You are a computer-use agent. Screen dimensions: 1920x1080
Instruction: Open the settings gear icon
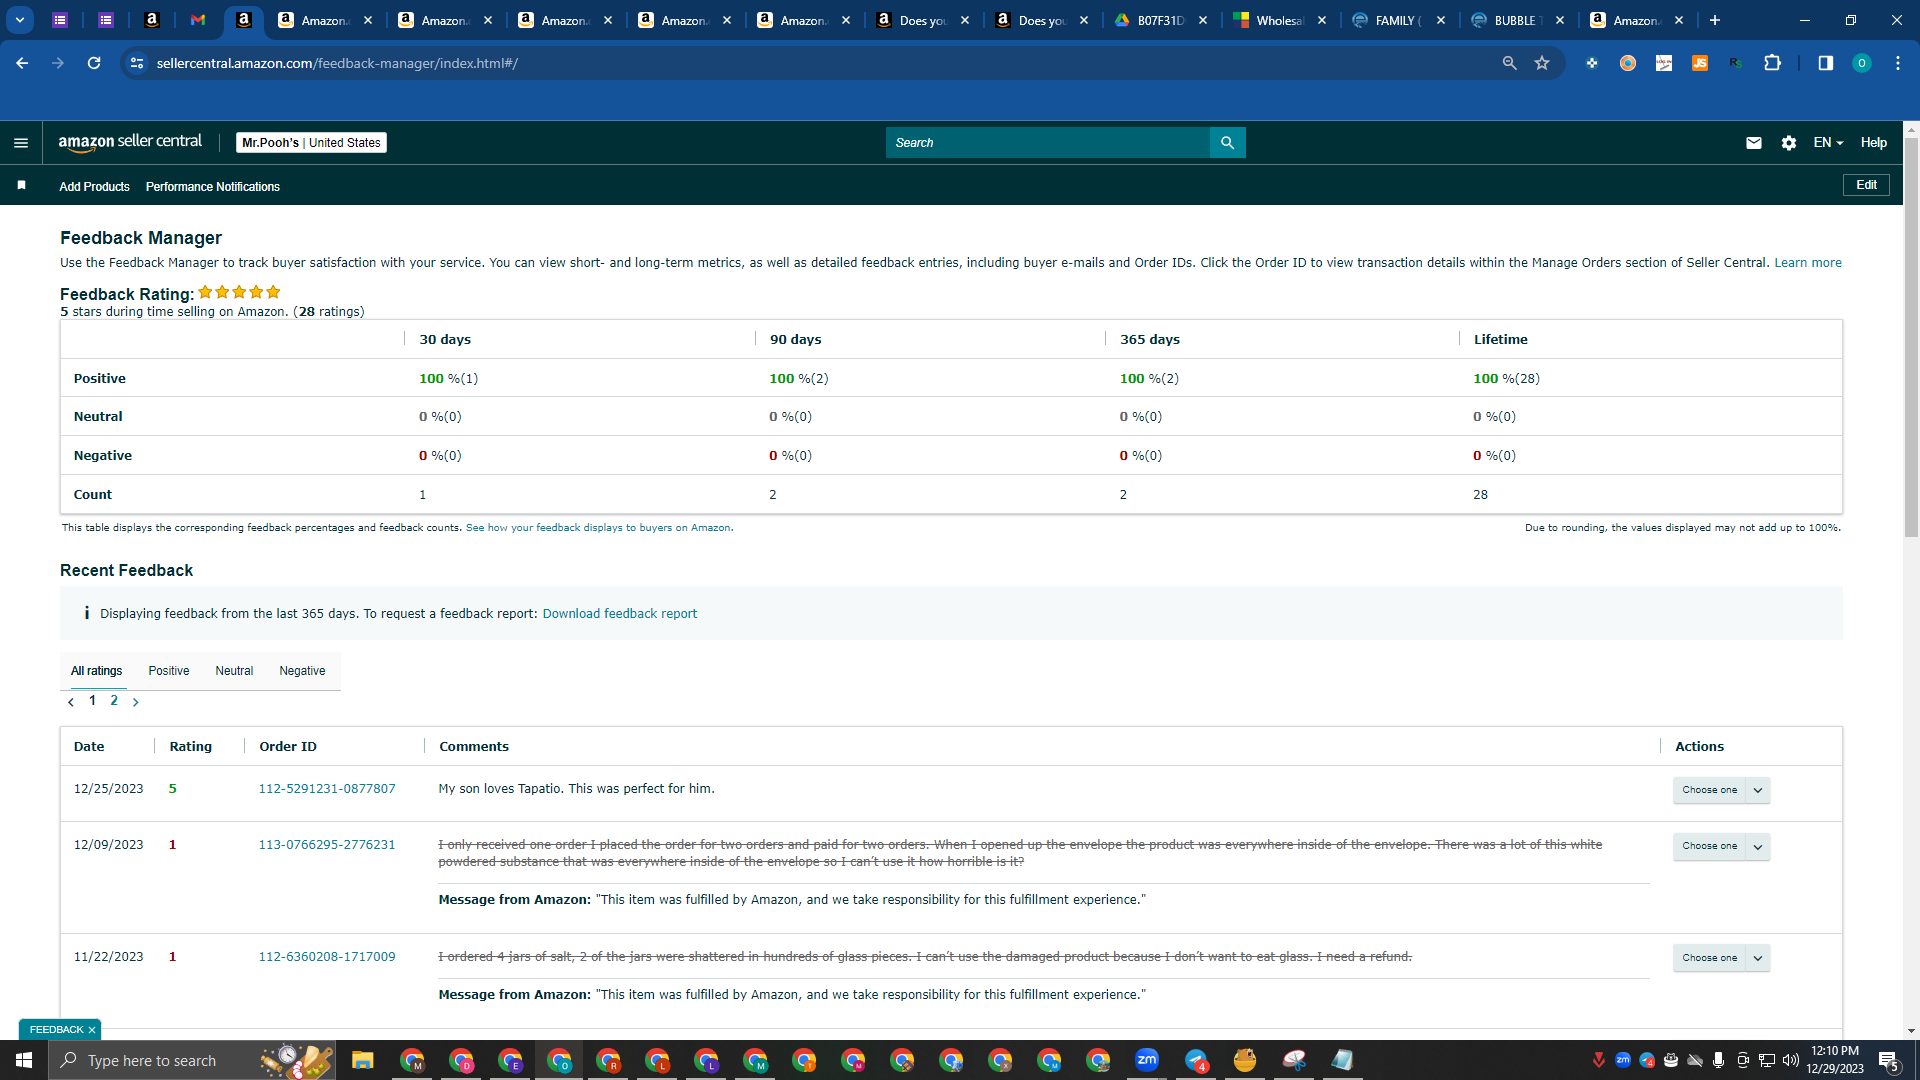point(1788,143)
